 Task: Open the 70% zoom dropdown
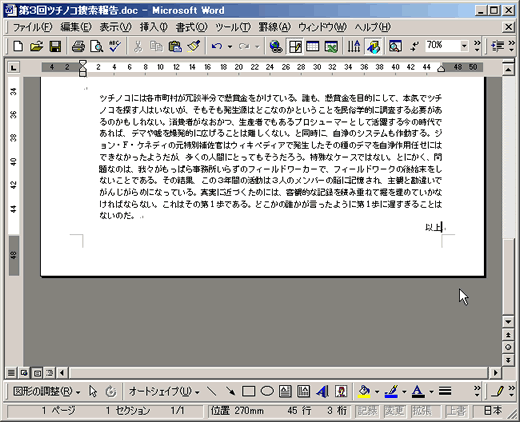(464, 46)
